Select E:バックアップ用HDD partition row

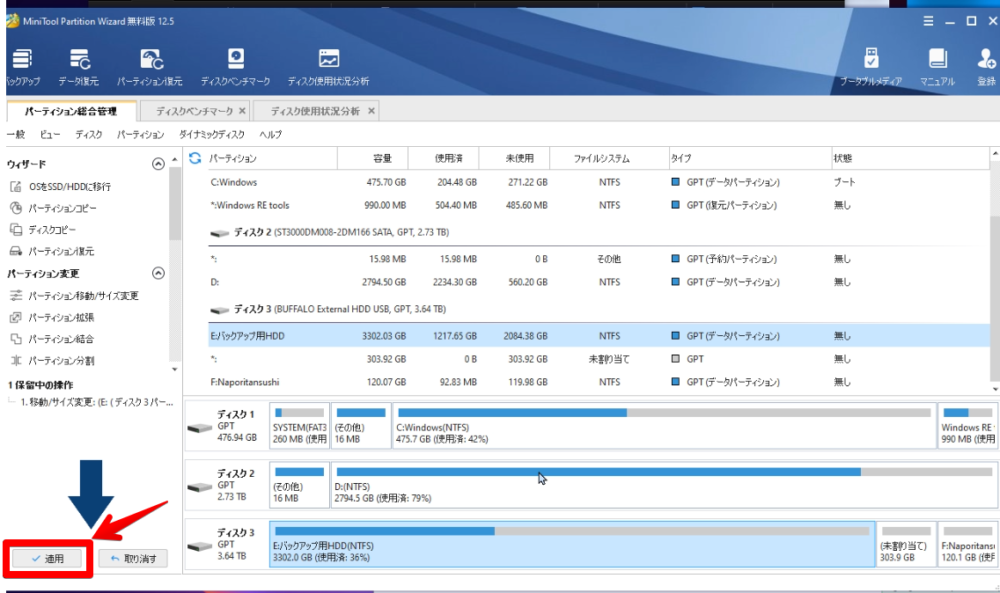pos(599,336)
